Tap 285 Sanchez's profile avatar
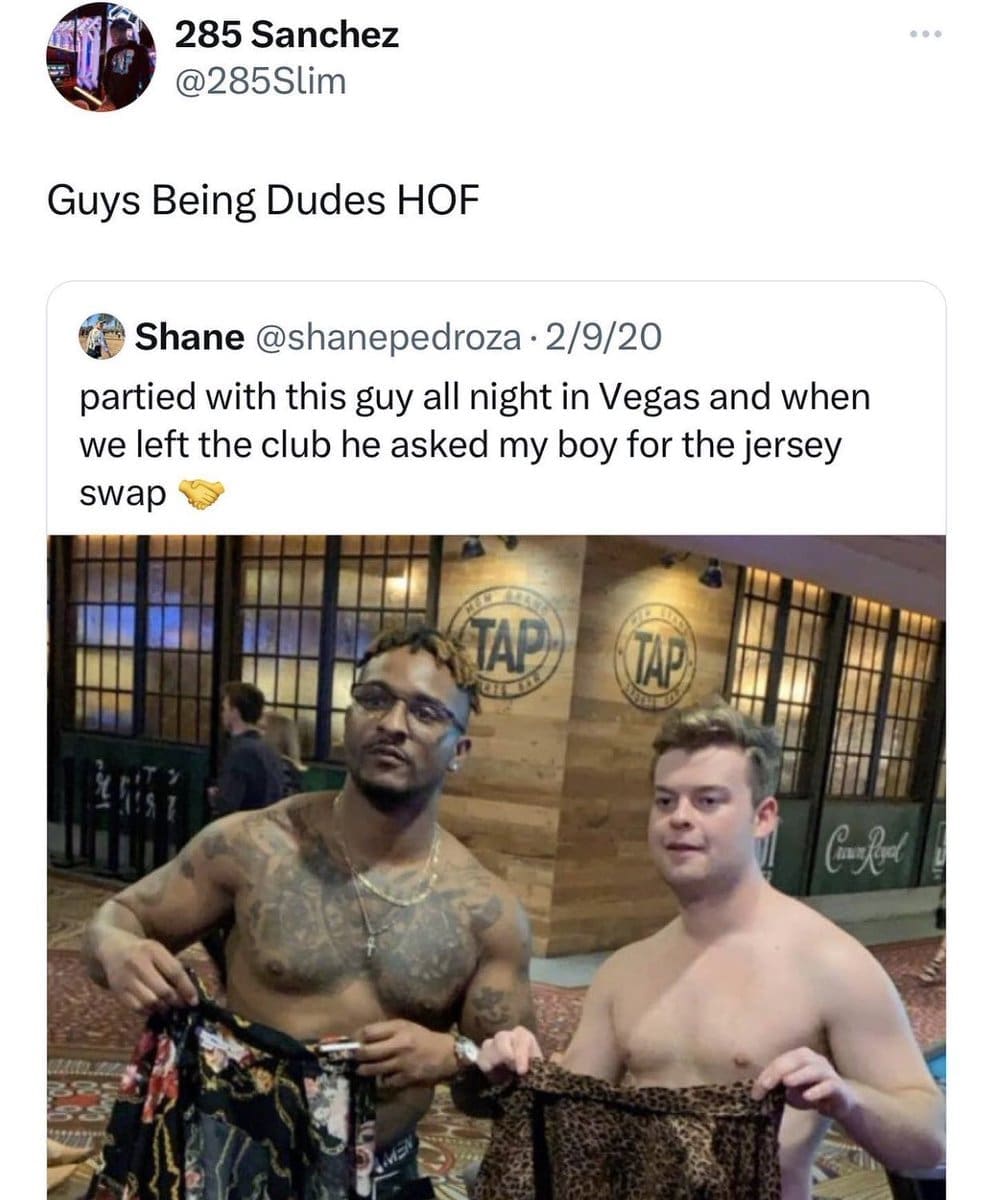This screenshot has width=993, height=1200. [x=100, y=56]
